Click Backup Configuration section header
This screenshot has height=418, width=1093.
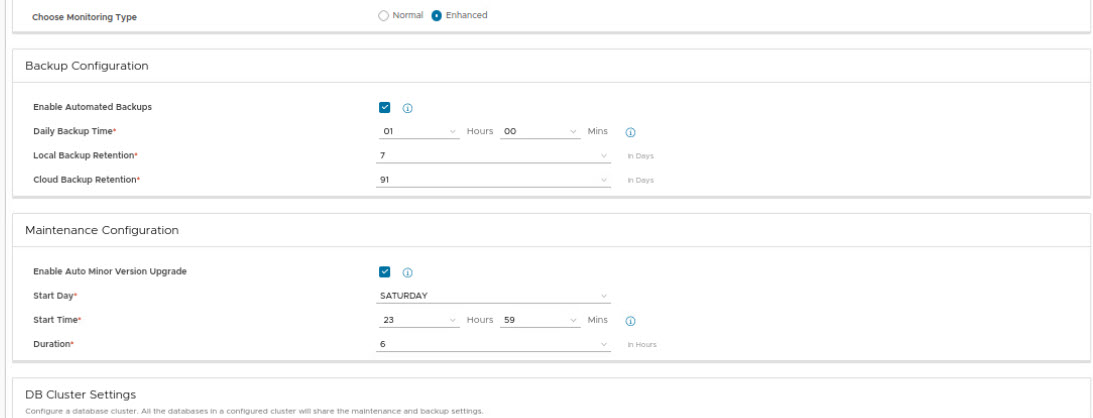click(86, 65)
